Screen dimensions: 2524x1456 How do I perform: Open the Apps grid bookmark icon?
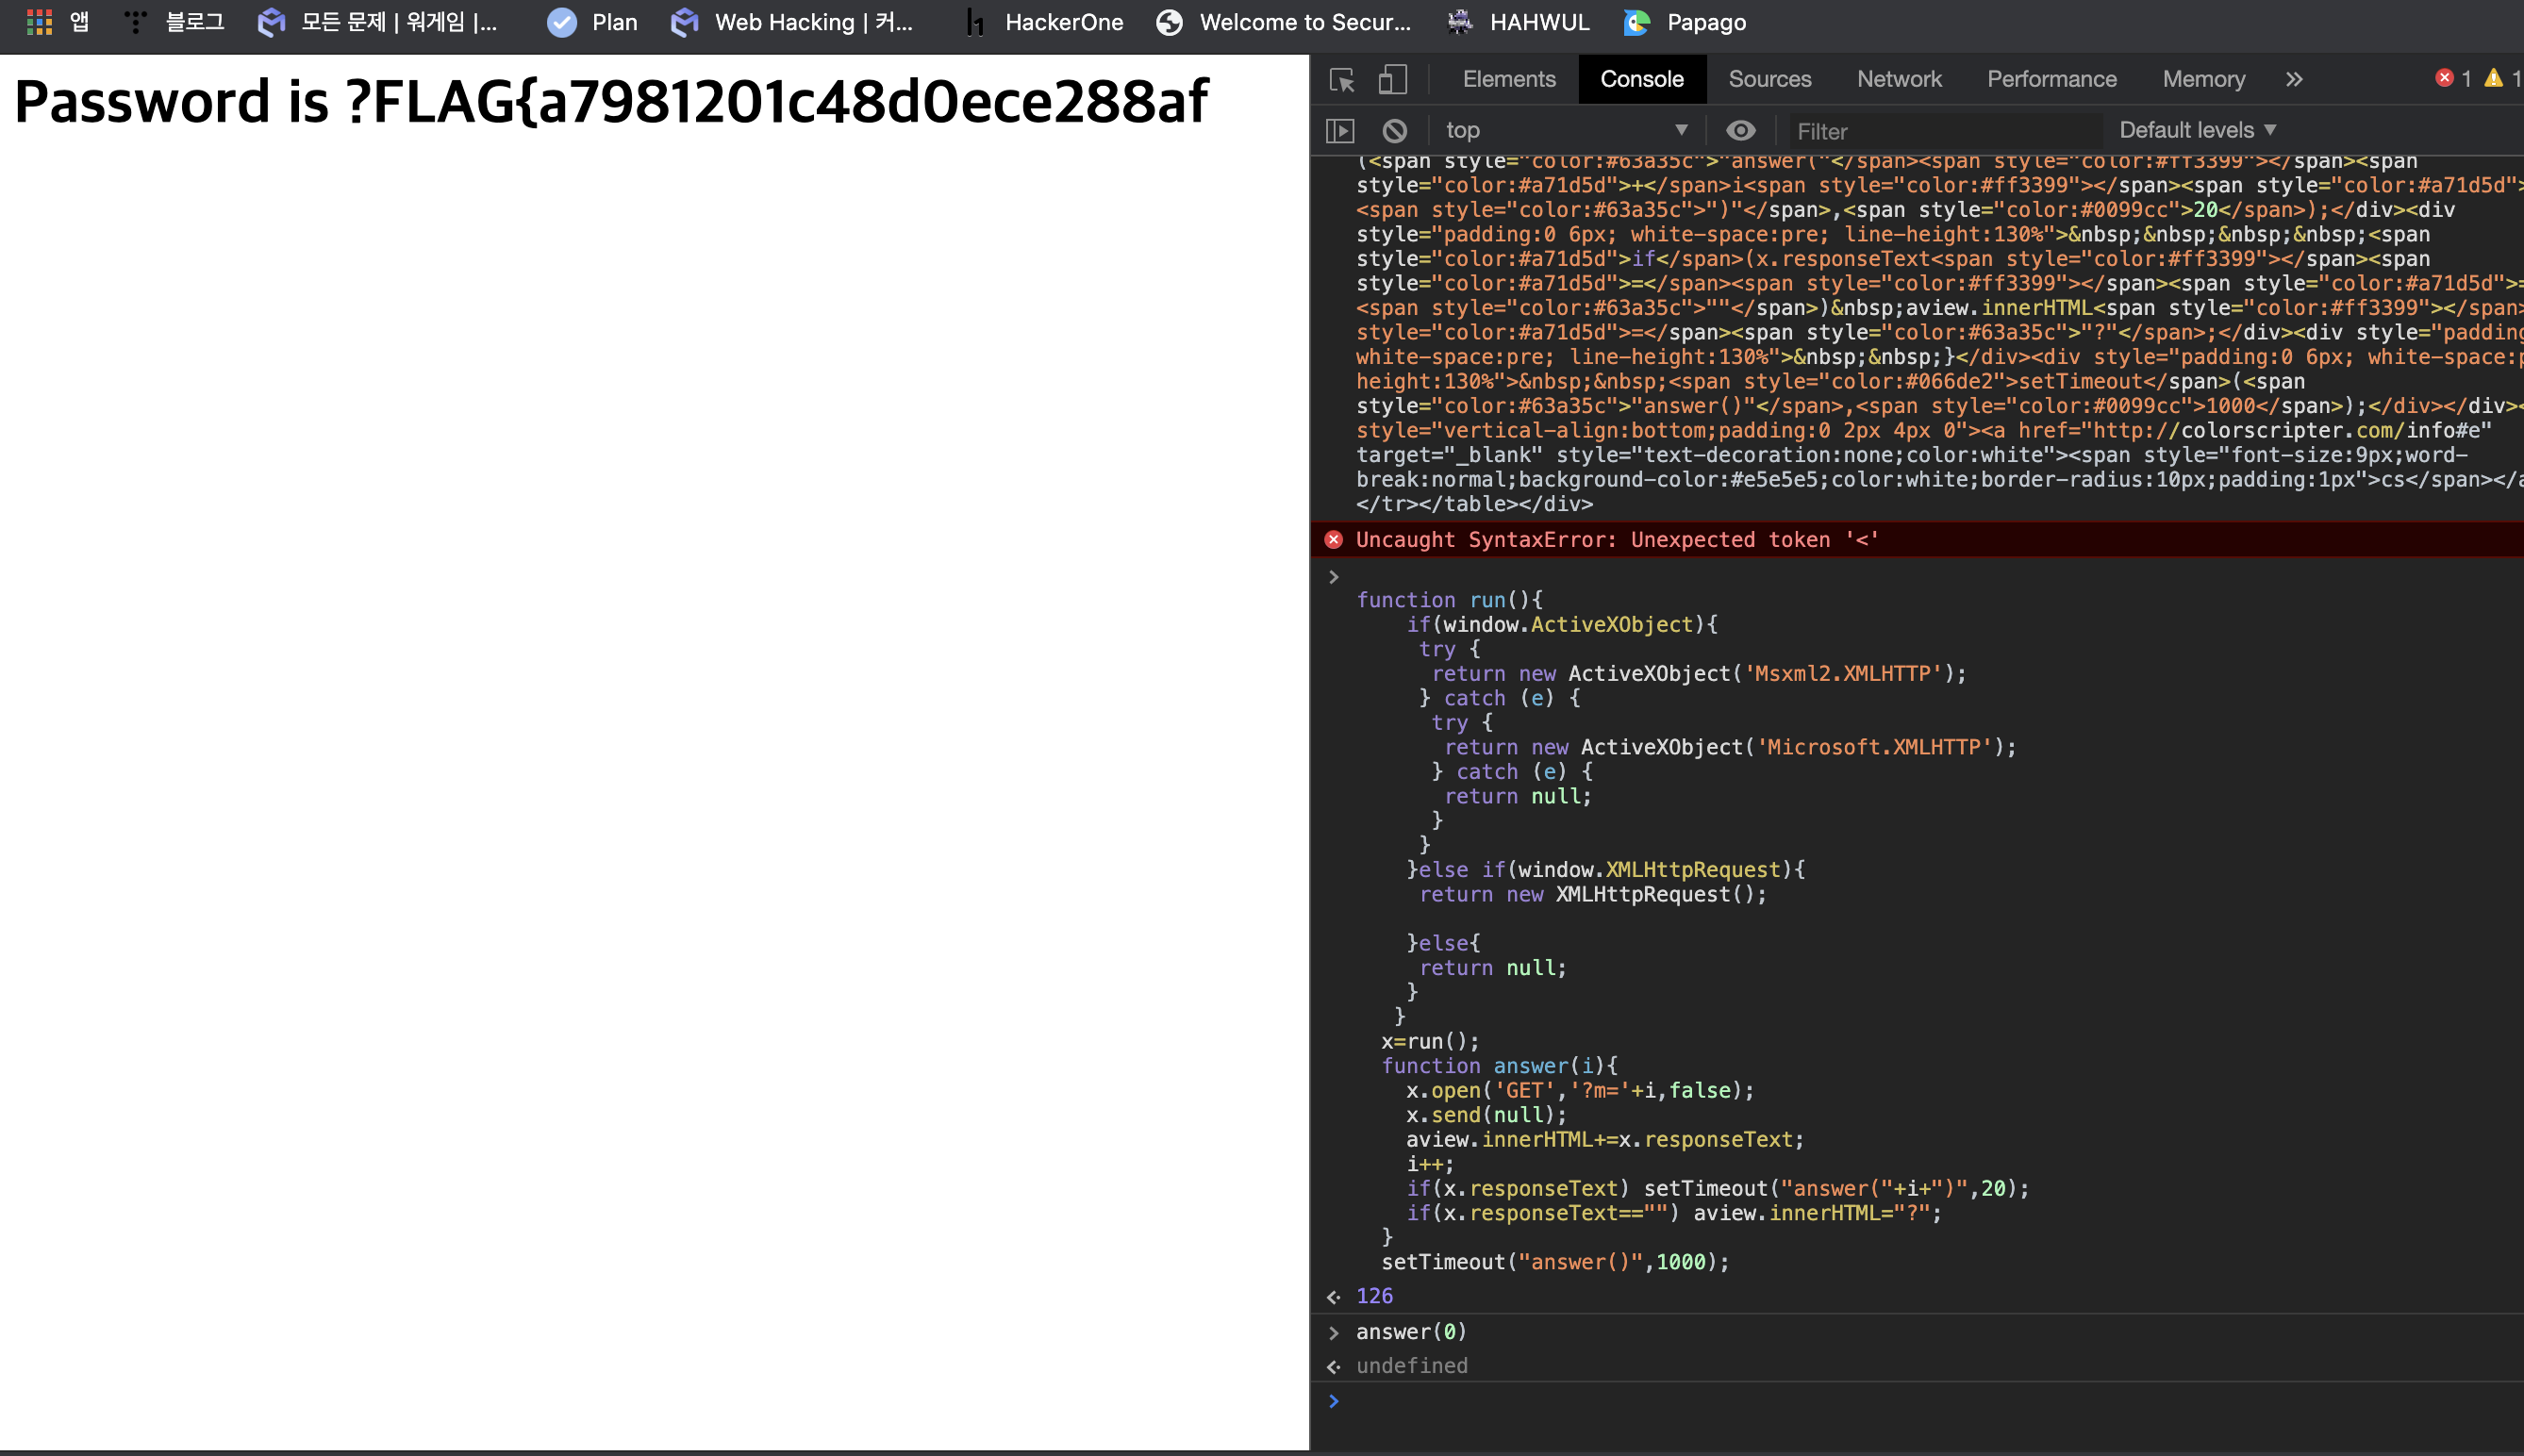(39, 22)
